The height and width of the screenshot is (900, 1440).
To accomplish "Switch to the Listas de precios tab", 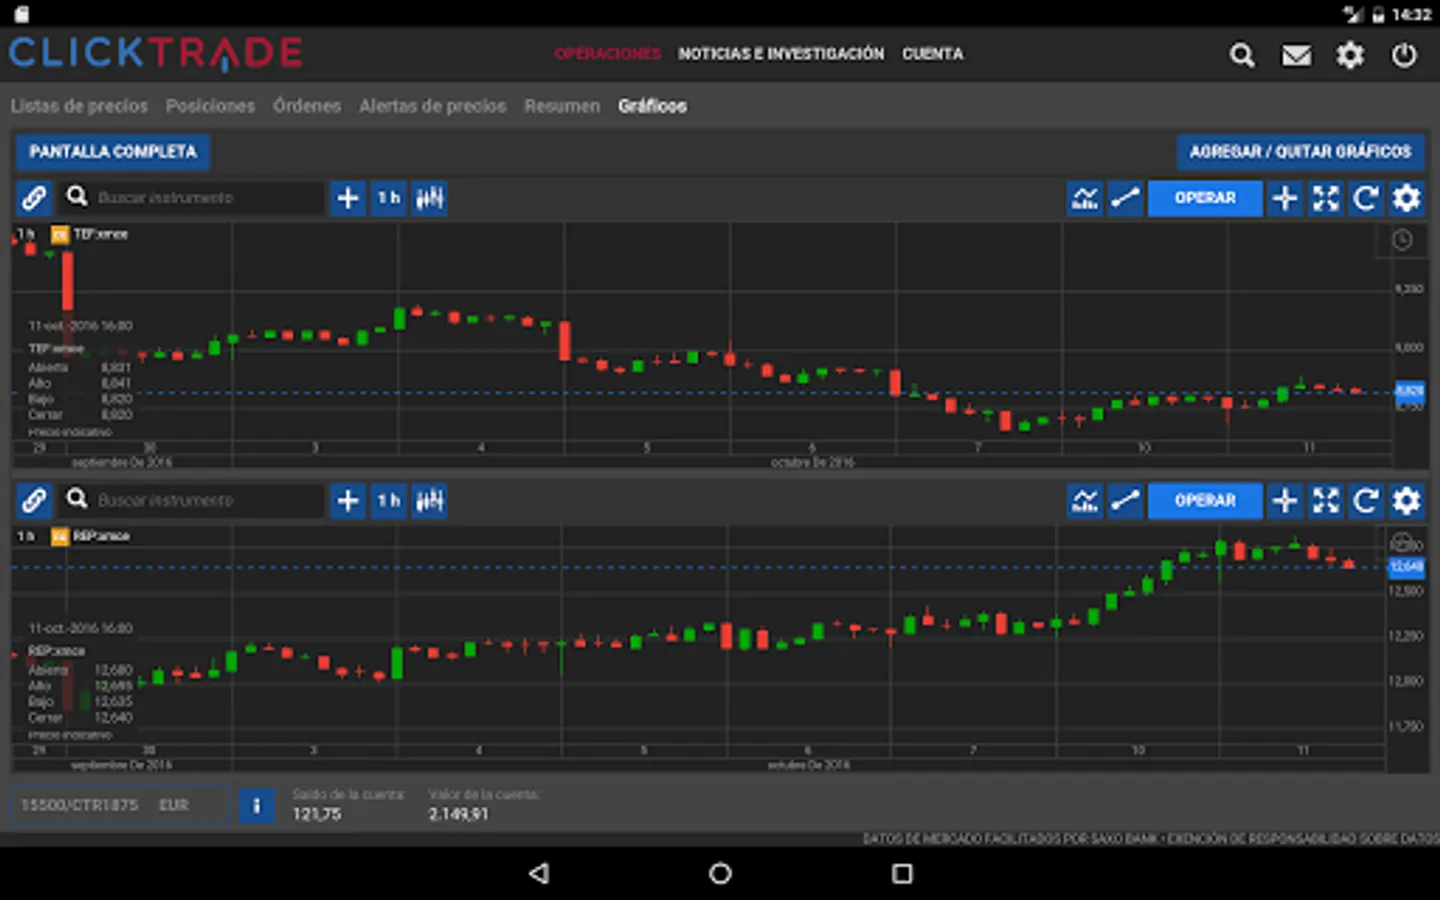I will point(79,106).
